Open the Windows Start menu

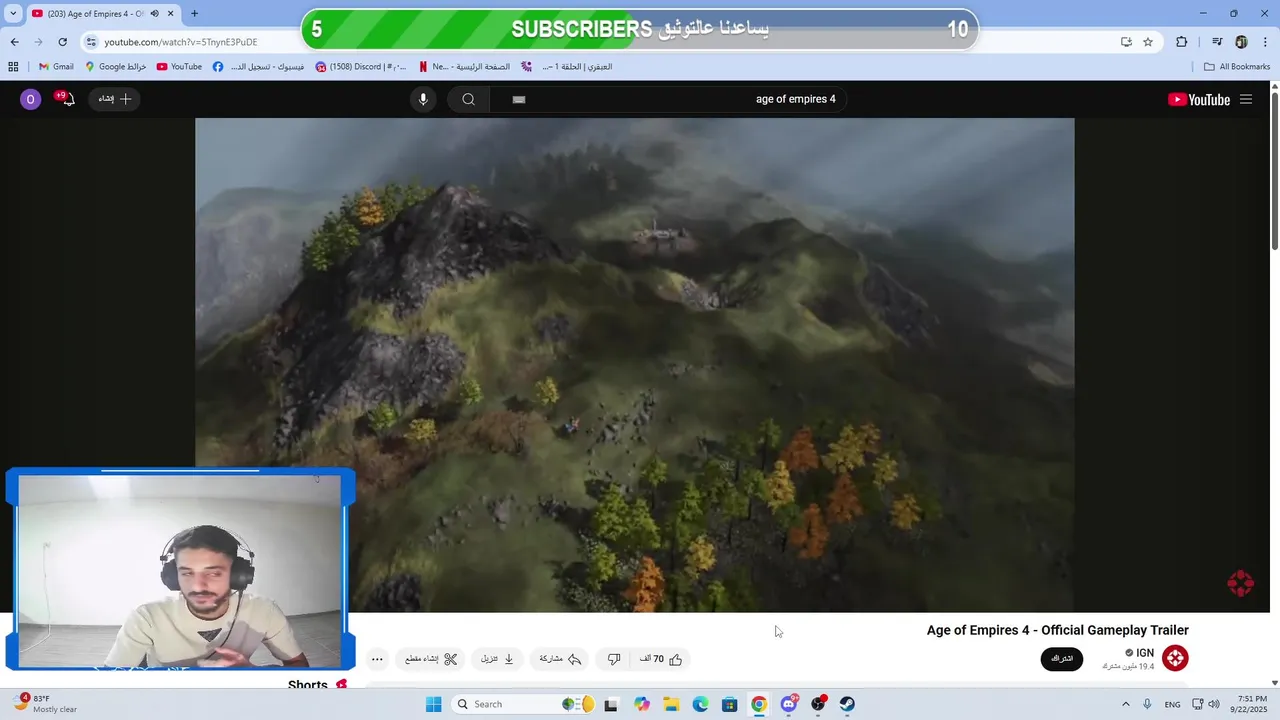point(433,704)
